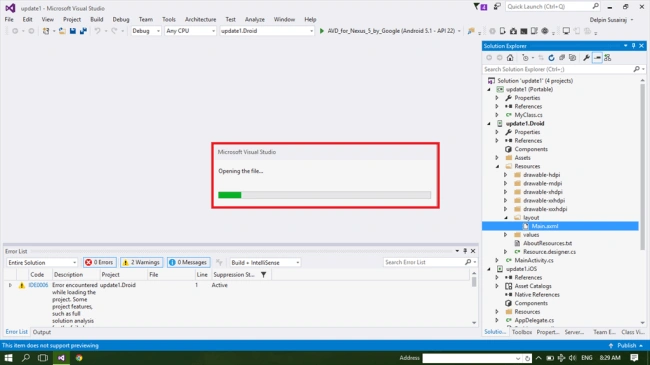The image size is (650, 365).
Task: Click the Save All icon
Action: [x=83, y=31]
